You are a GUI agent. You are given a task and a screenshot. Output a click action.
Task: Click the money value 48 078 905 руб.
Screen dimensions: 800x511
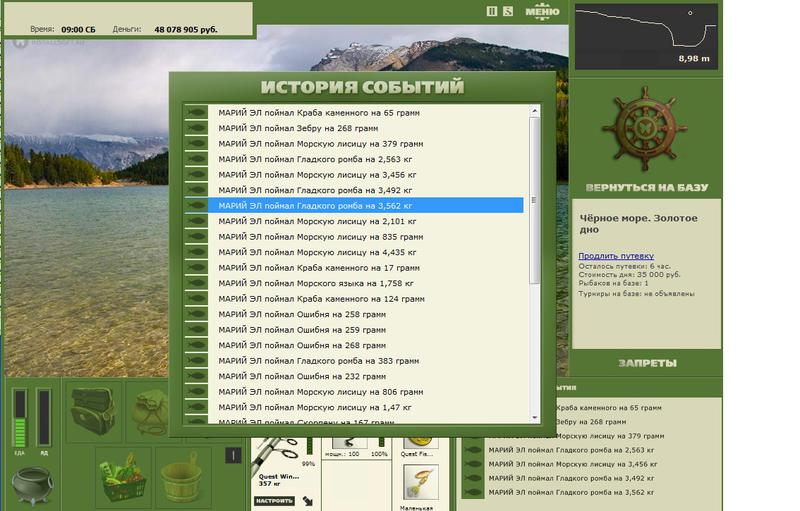186,30
